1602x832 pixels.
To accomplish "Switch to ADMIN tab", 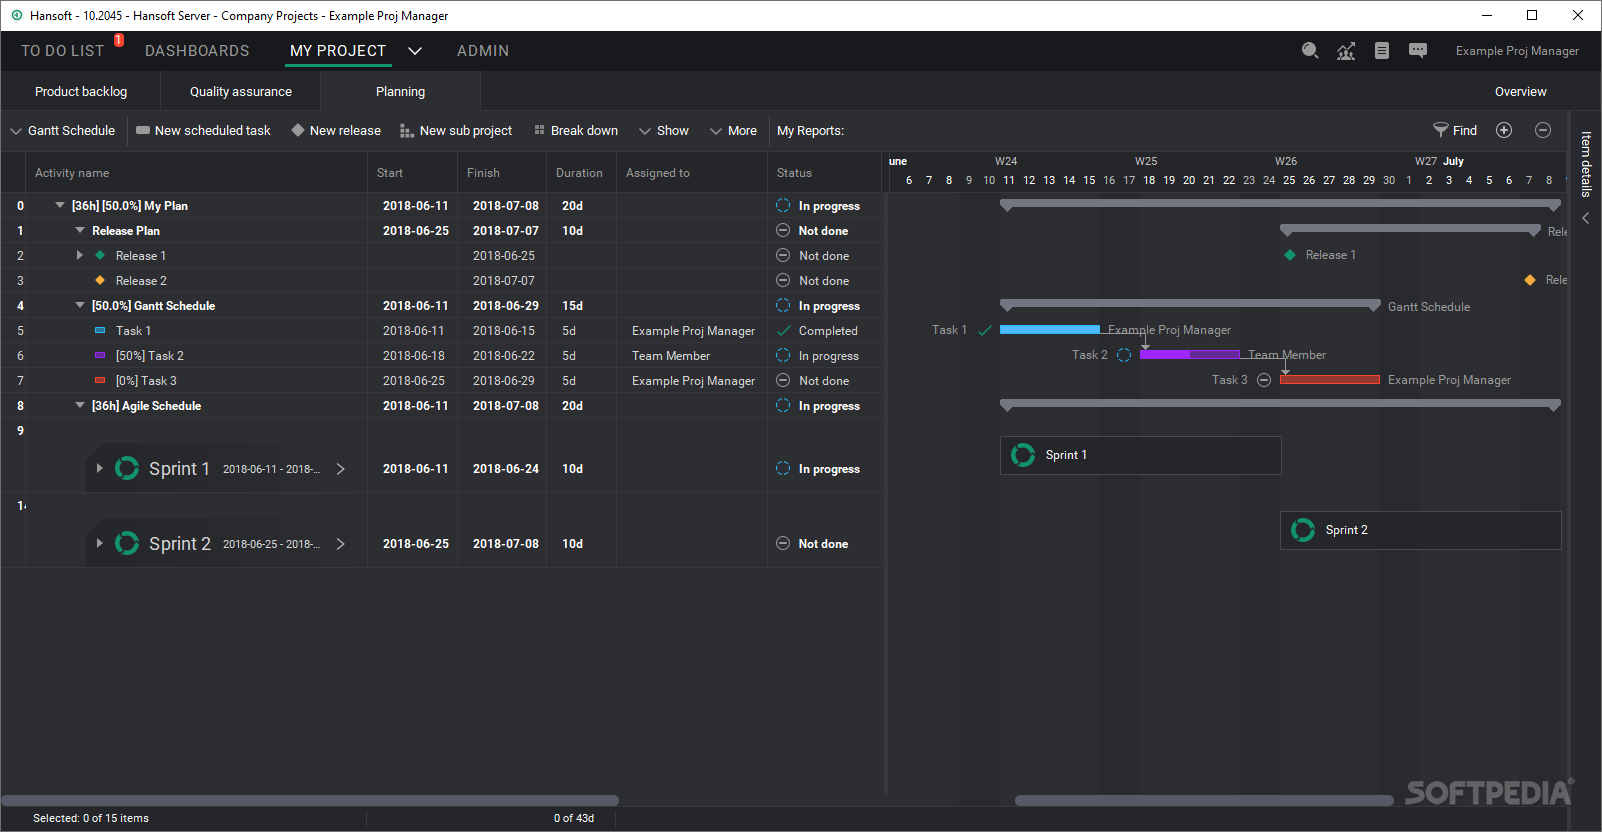I will click(x=483, y=51).
